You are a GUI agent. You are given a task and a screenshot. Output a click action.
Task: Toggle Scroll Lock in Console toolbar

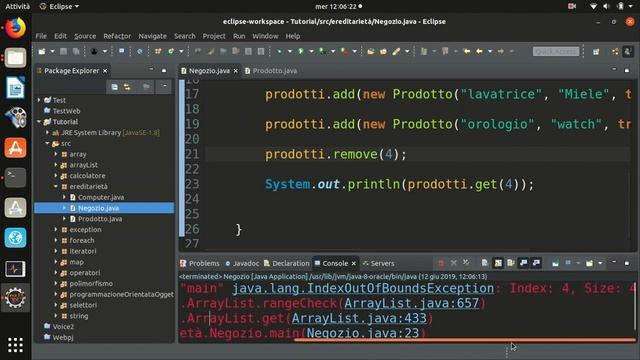point(498,263)
